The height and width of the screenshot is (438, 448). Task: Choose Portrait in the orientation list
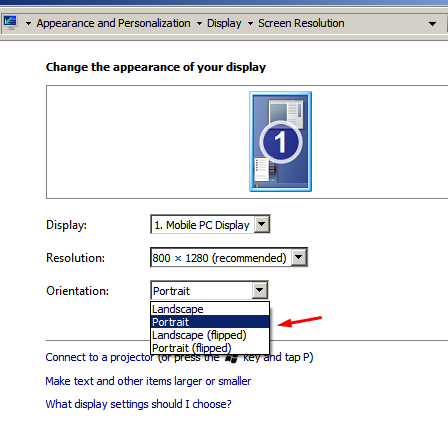point(210,322)
